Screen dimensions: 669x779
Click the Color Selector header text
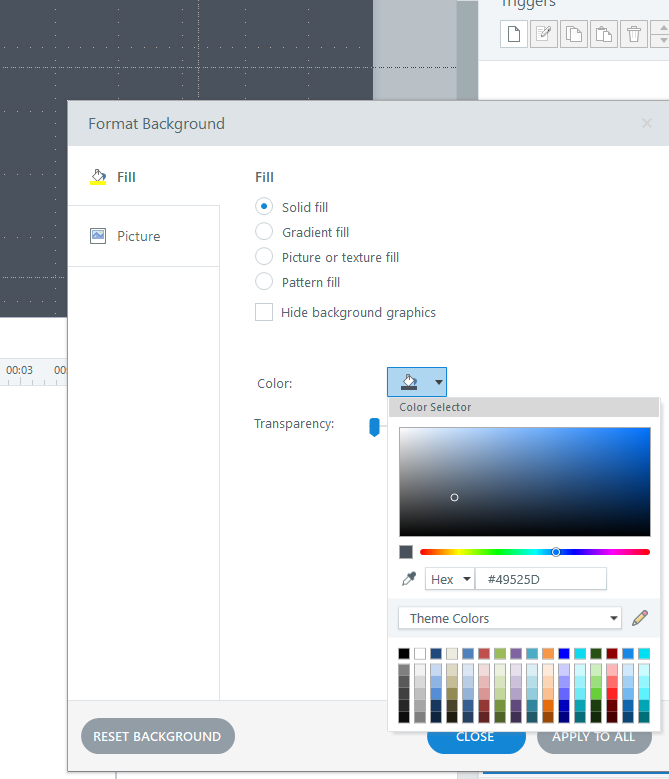coord(435,407)
